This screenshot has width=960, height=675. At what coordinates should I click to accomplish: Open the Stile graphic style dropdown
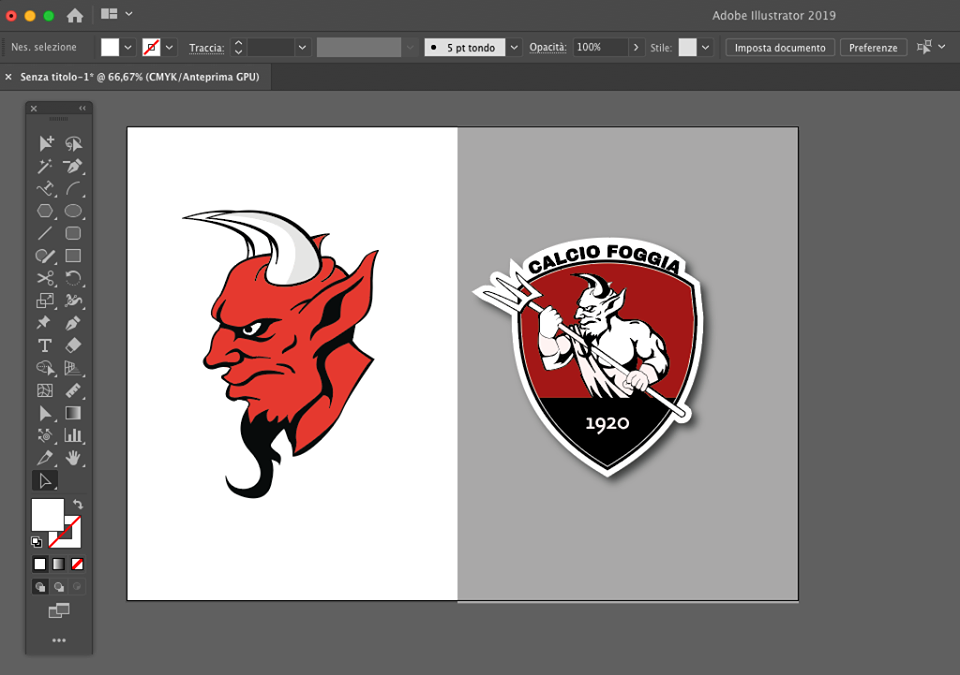tap(706, 47)
